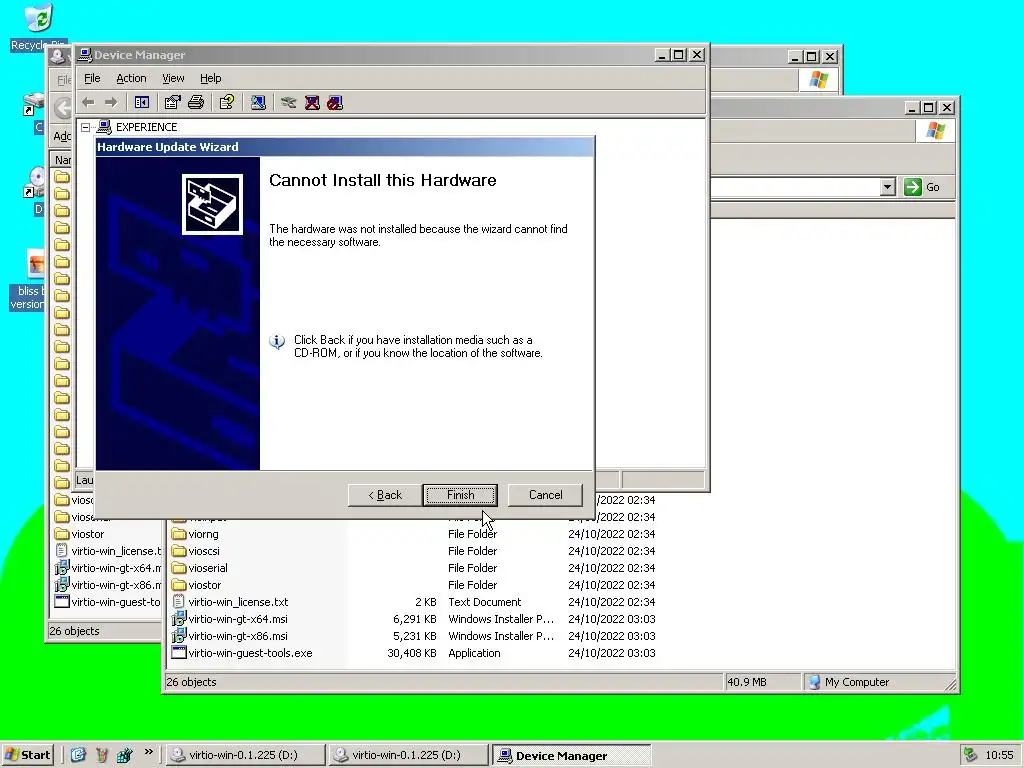Select viostor in the narrow back Explorer window
Screen dimensions: 1024x768
click(x=88, y=534)
